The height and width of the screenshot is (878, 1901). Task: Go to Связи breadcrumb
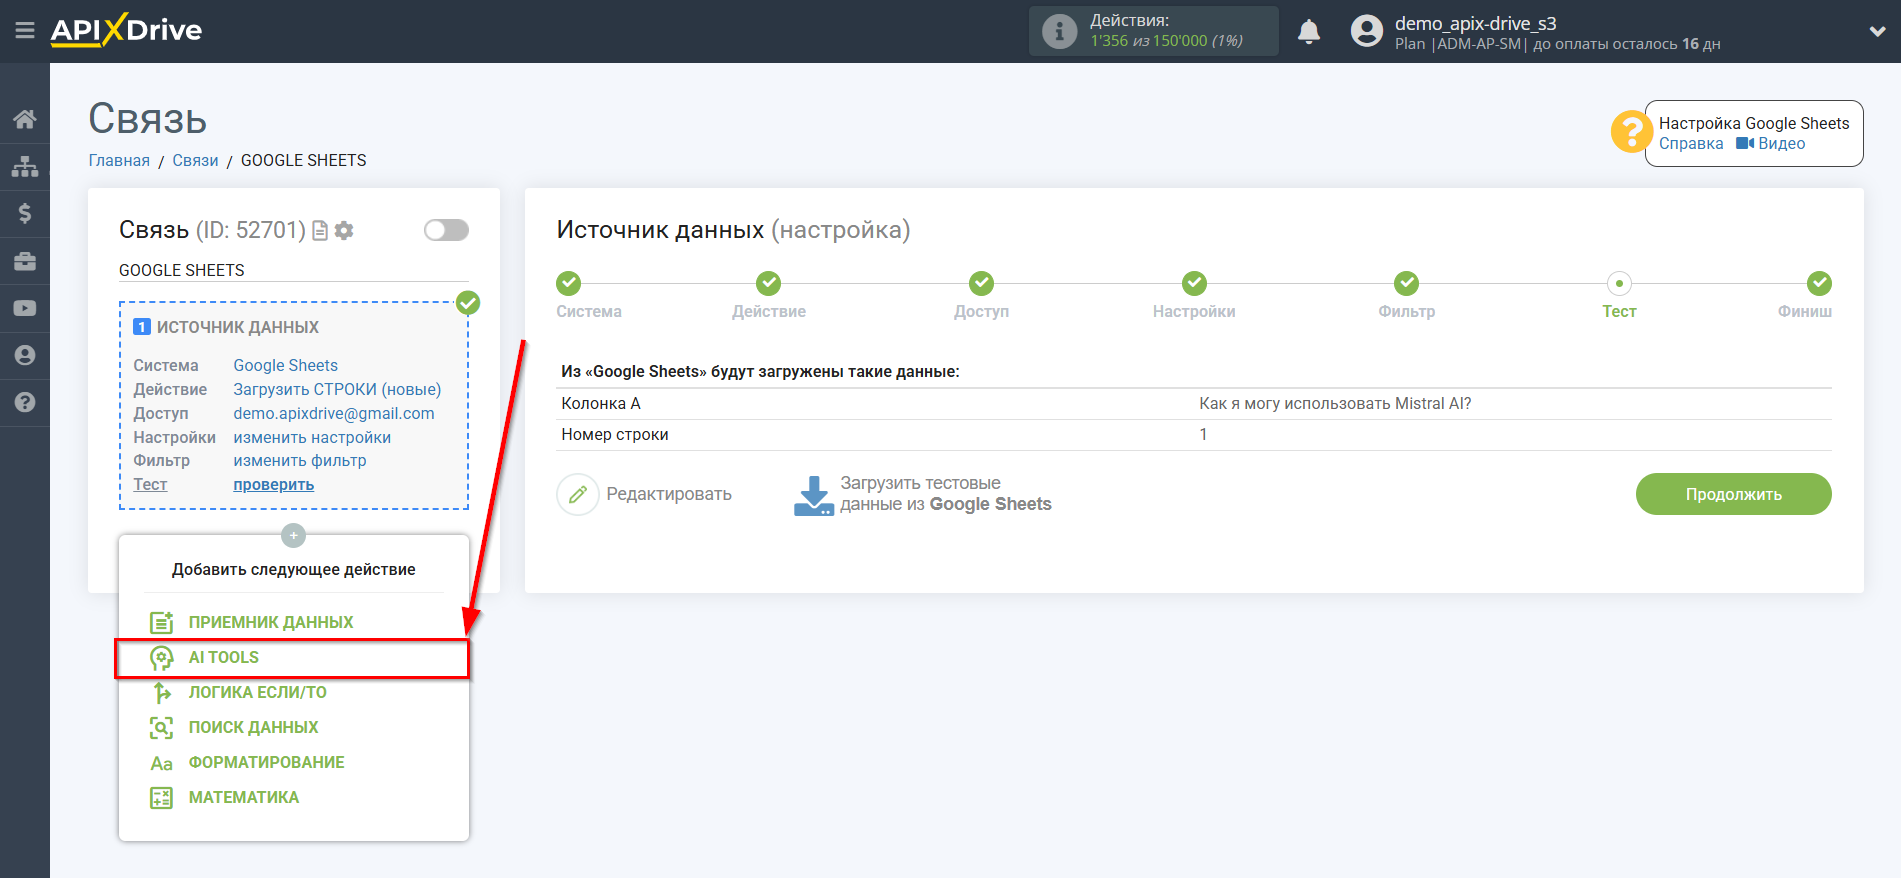tap(195, 160)
